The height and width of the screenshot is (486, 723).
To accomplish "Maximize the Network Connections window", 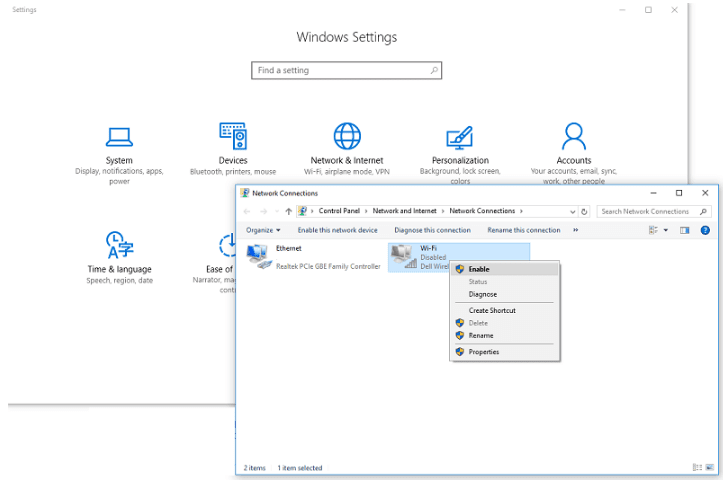I will click(679, 193).
